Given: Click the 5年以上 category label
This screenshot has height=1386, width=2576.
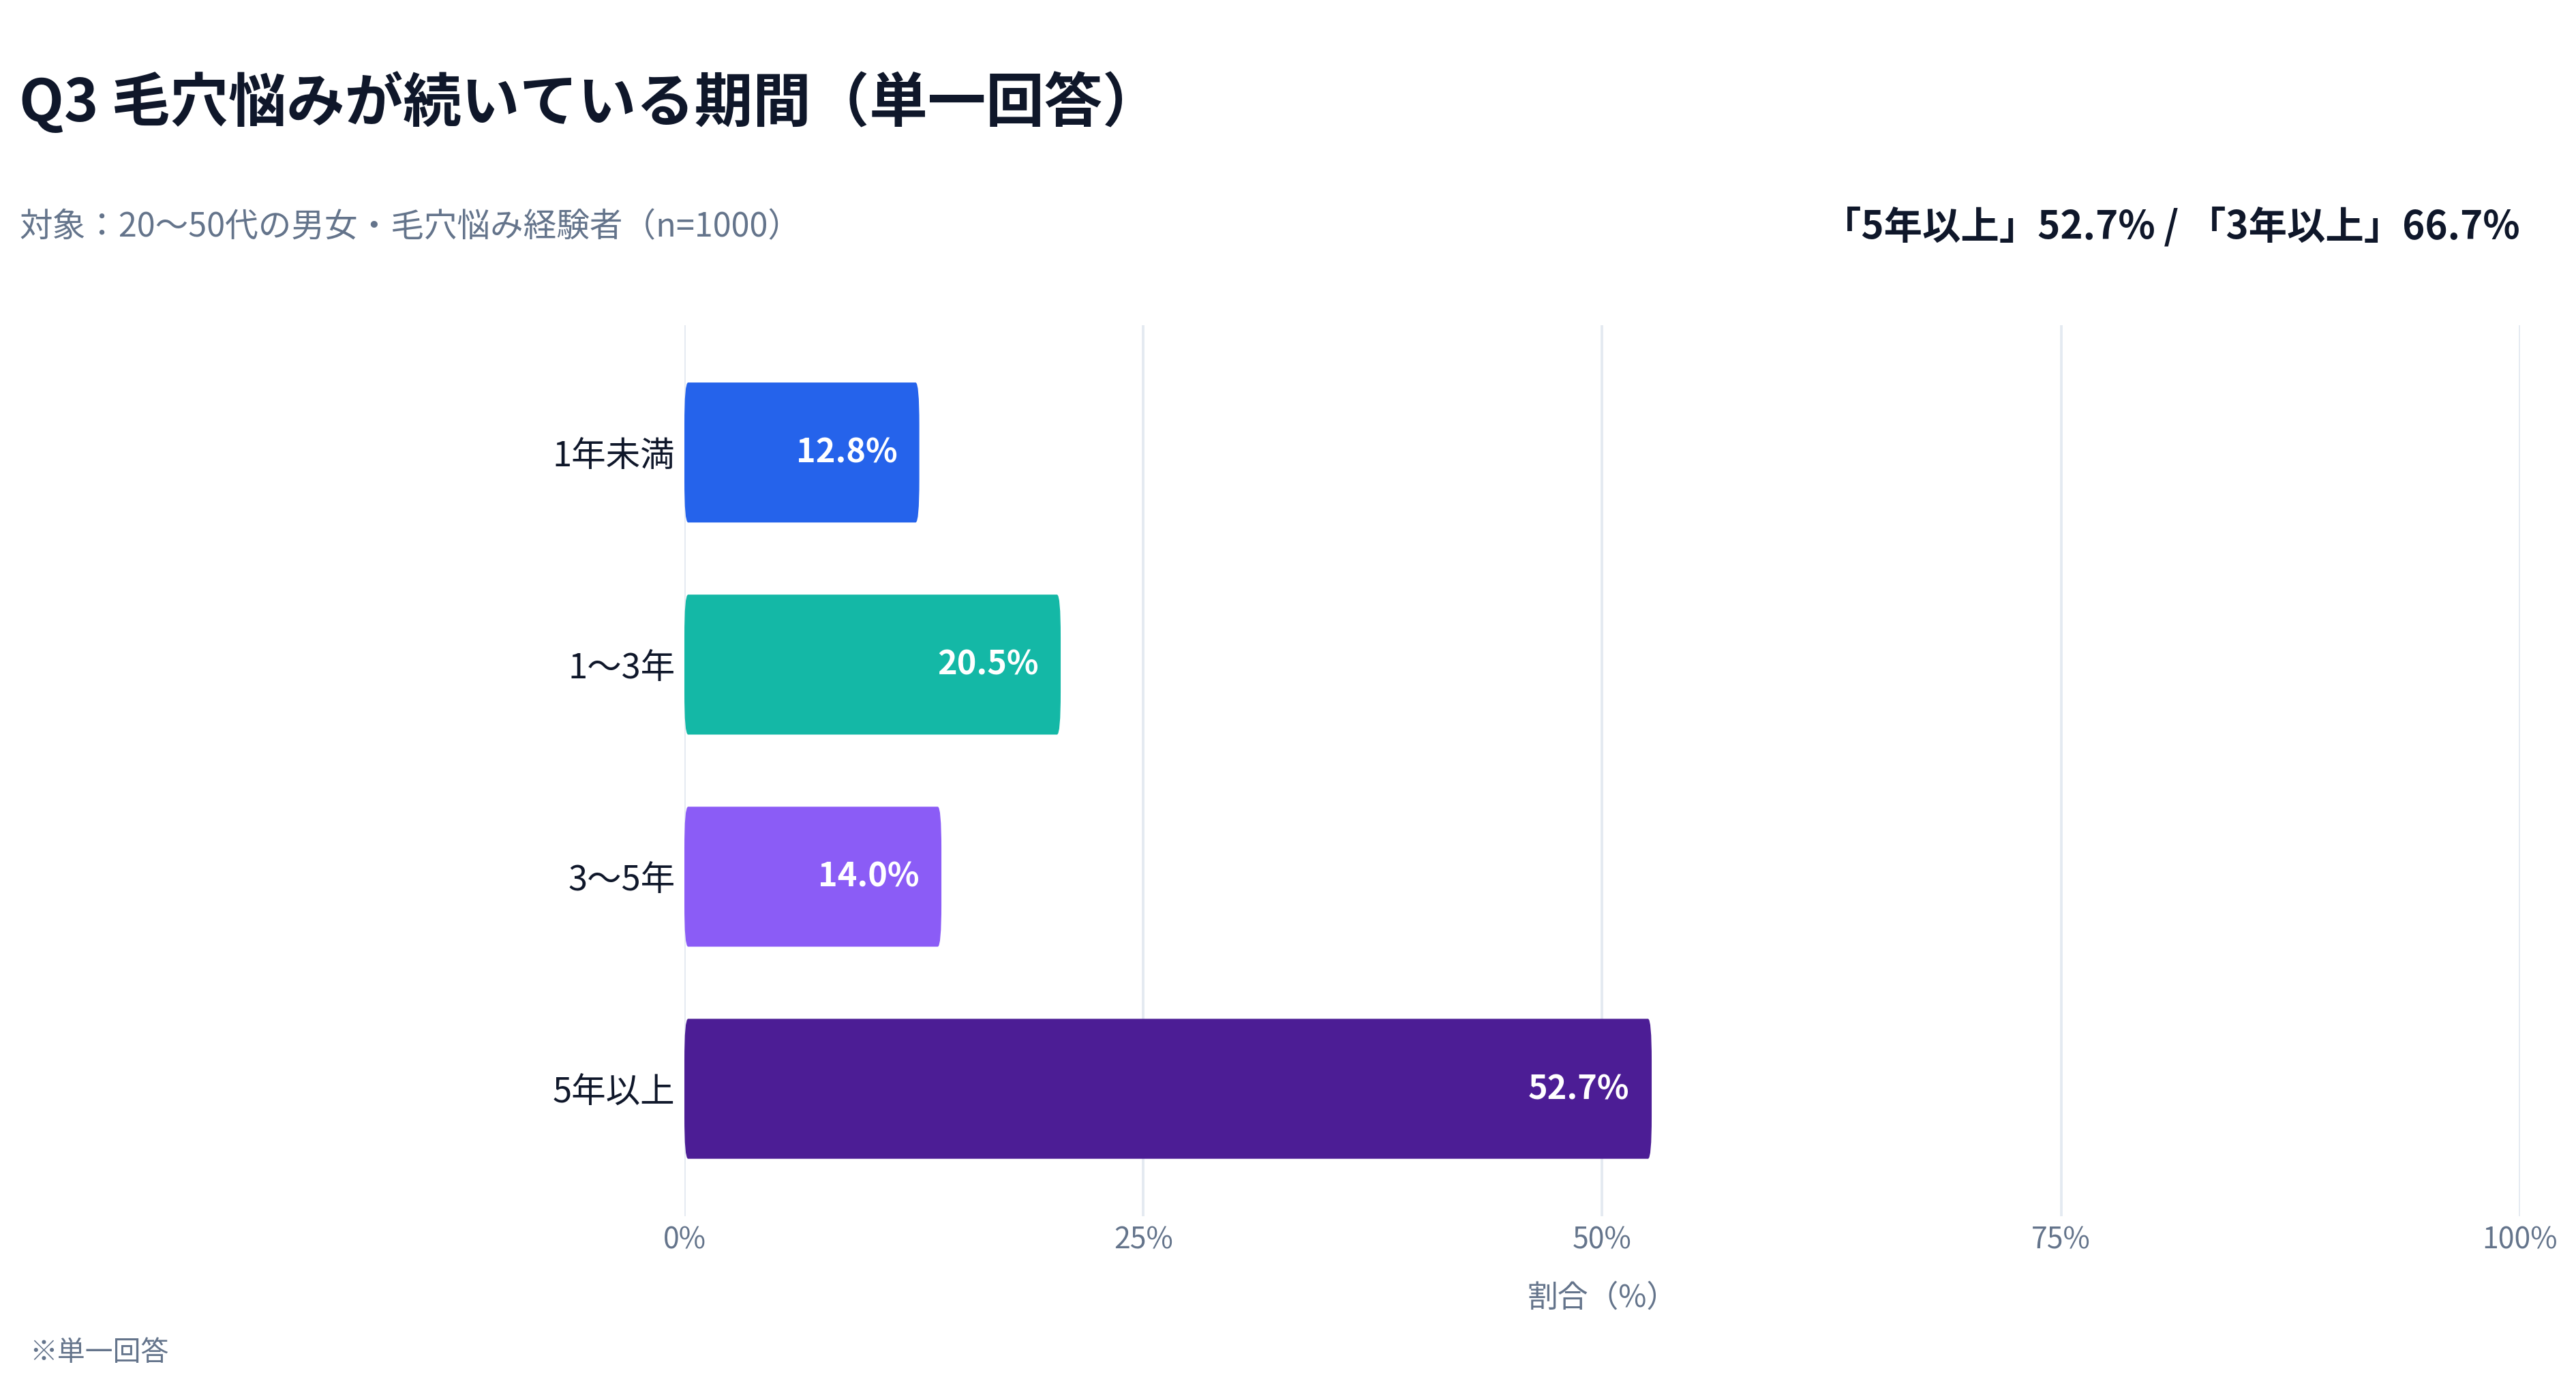Looking at the screenshot, I should (x=614, y=1090).
